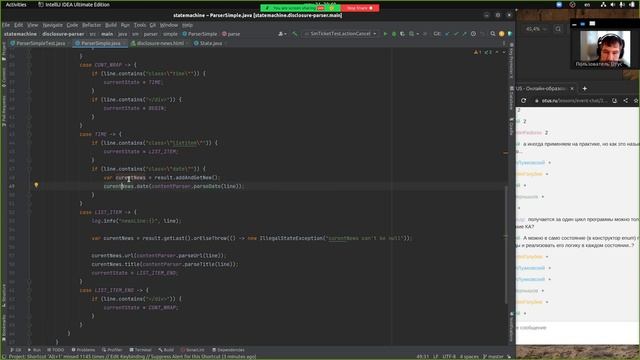Collapse the 'case LIST_ITEM' code block in the gutter
This screenshot has height=360, width=640.
click(x=29, y=212)
